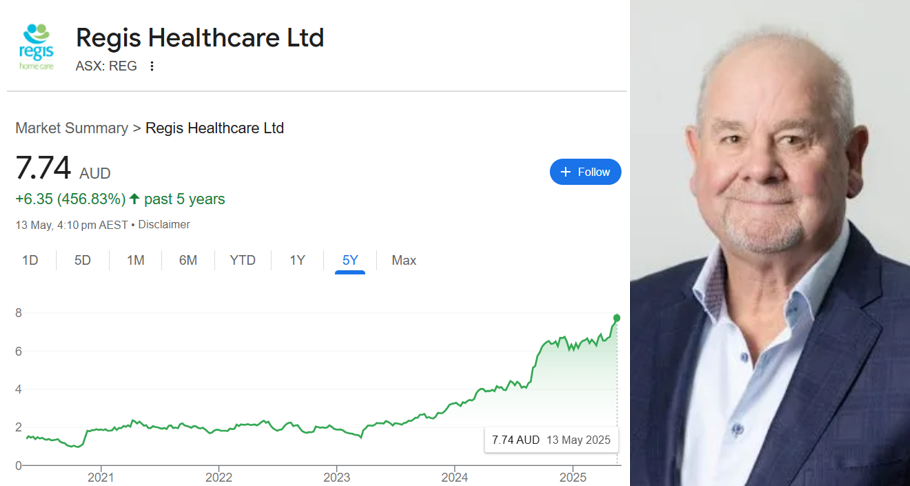Show the YTD price chart
910x486 pixels.
[243, 260]
